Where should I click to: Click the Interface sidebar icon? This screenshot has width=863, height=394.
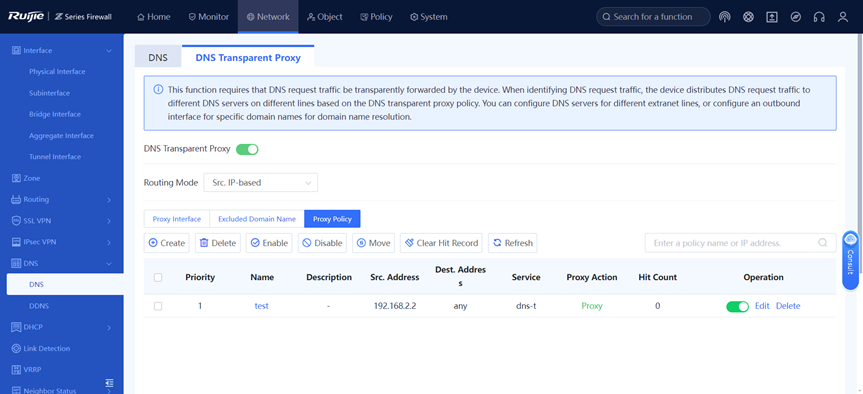(x=16, y=51)
